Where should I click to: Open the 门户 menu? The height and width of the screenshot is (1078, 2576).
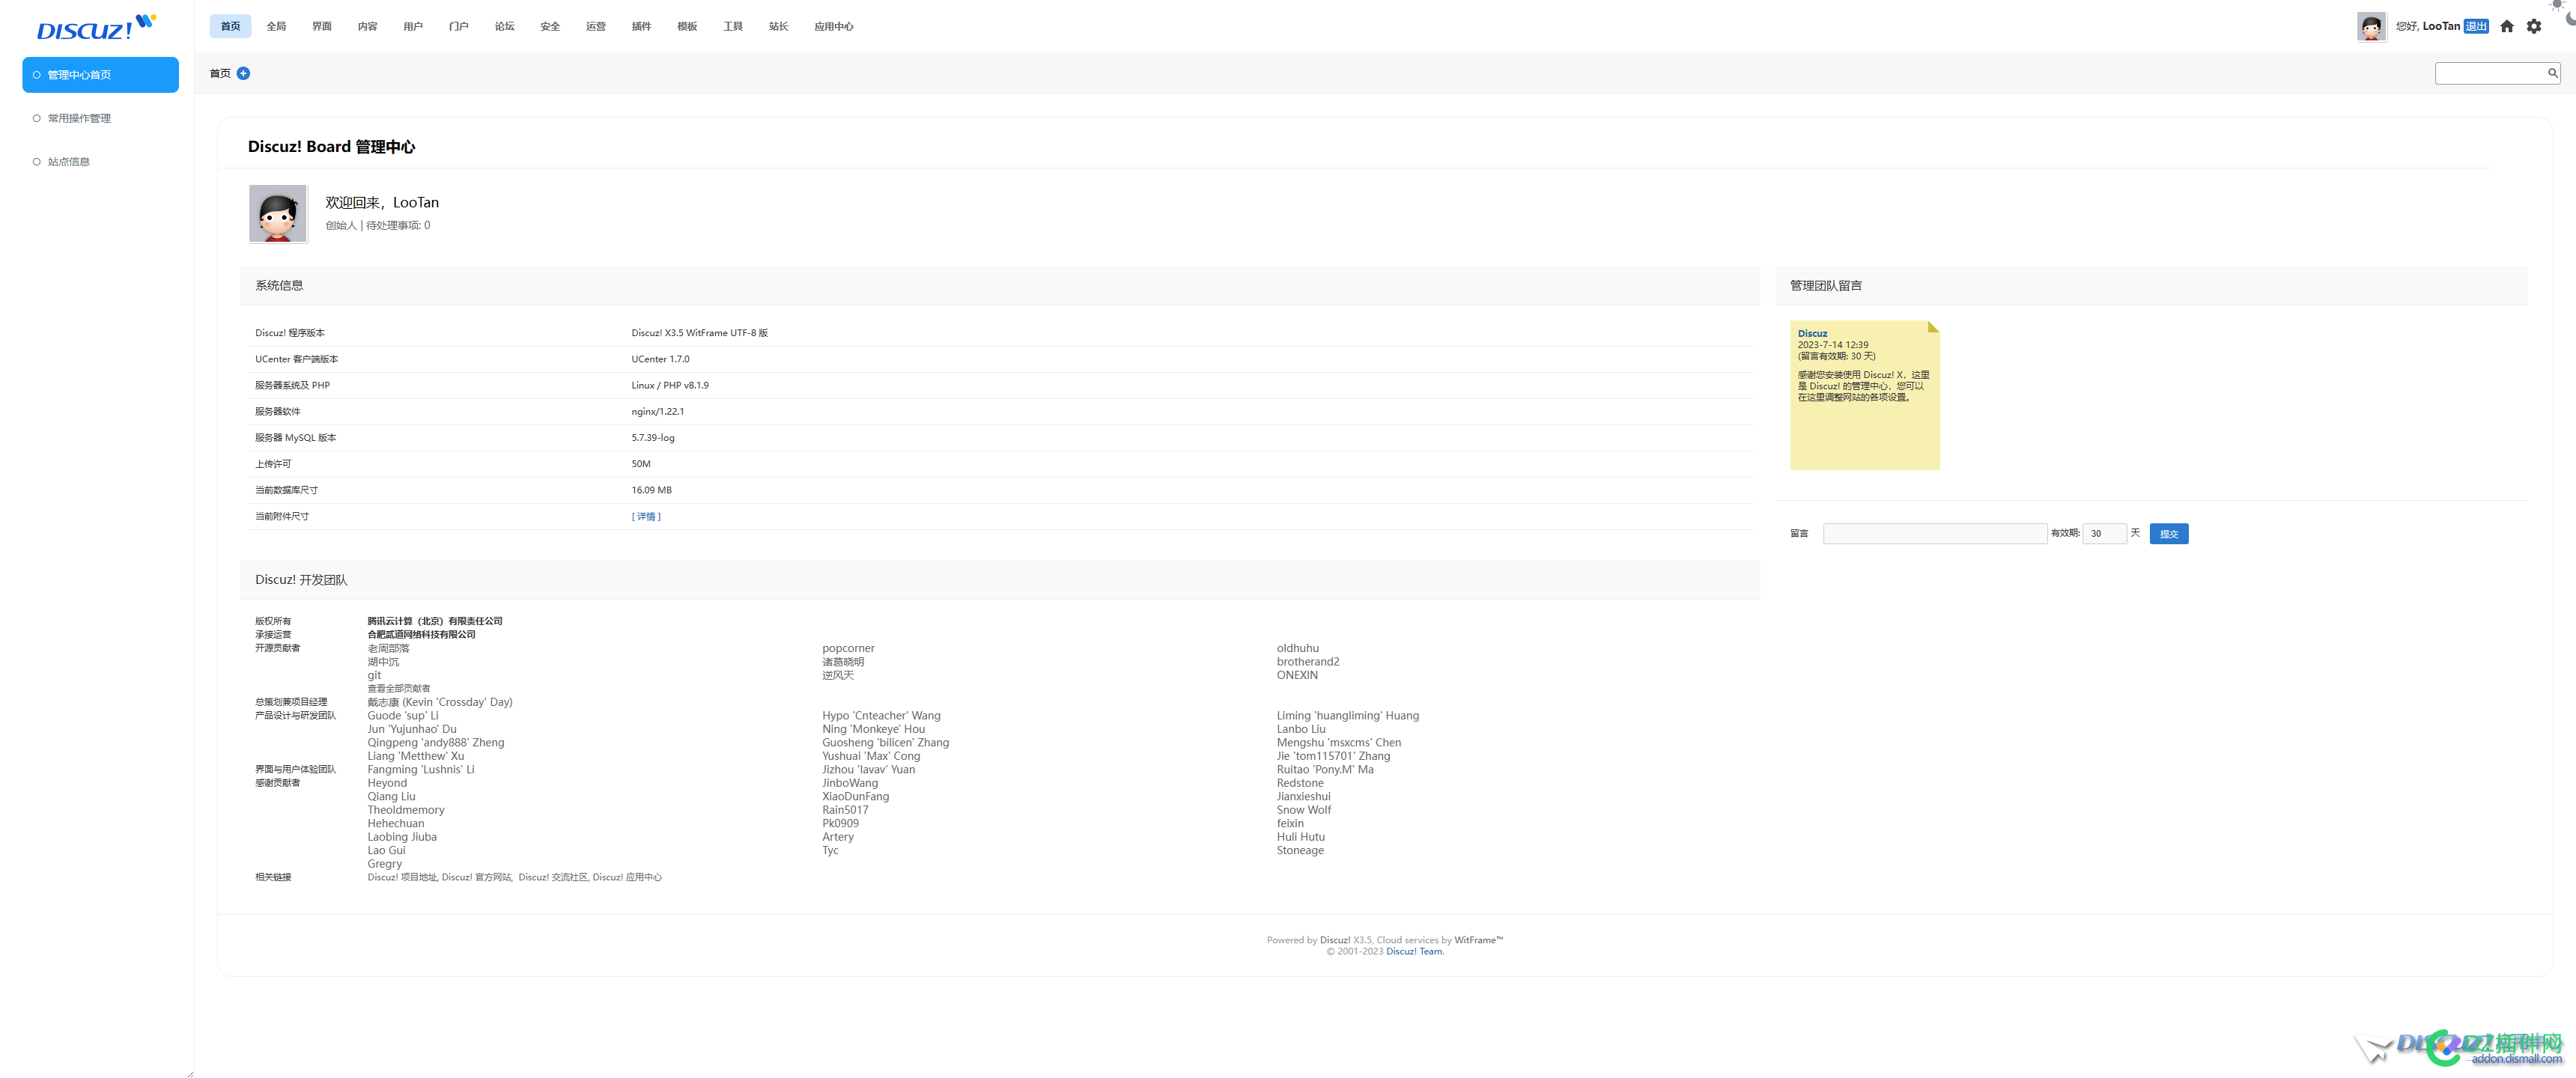point(459,26)
